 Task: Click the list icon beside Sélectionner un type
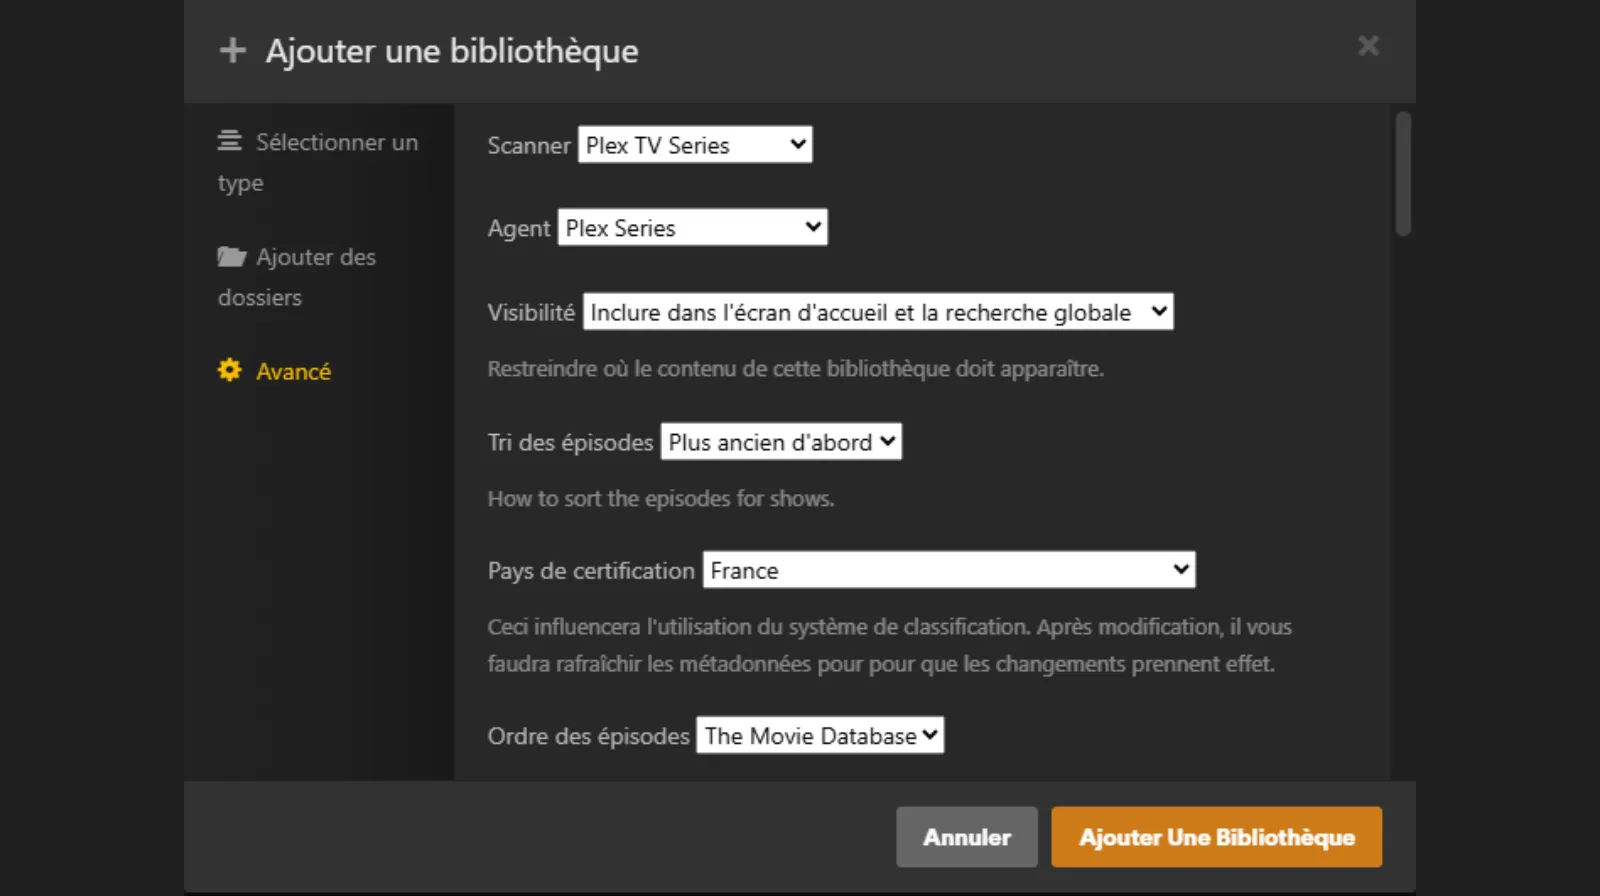pos(230,141)
